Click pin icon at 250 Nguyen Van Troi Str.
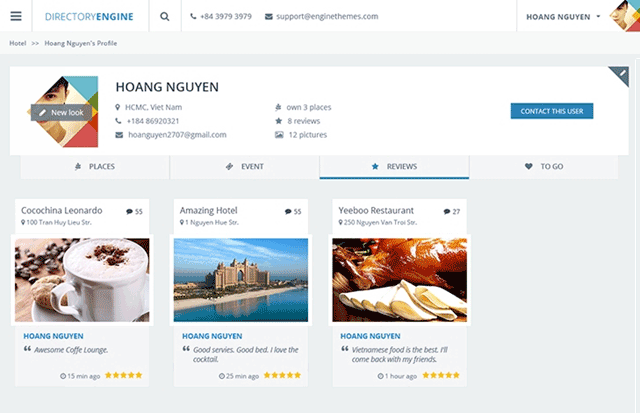640x413 pixels. [340, 222]
